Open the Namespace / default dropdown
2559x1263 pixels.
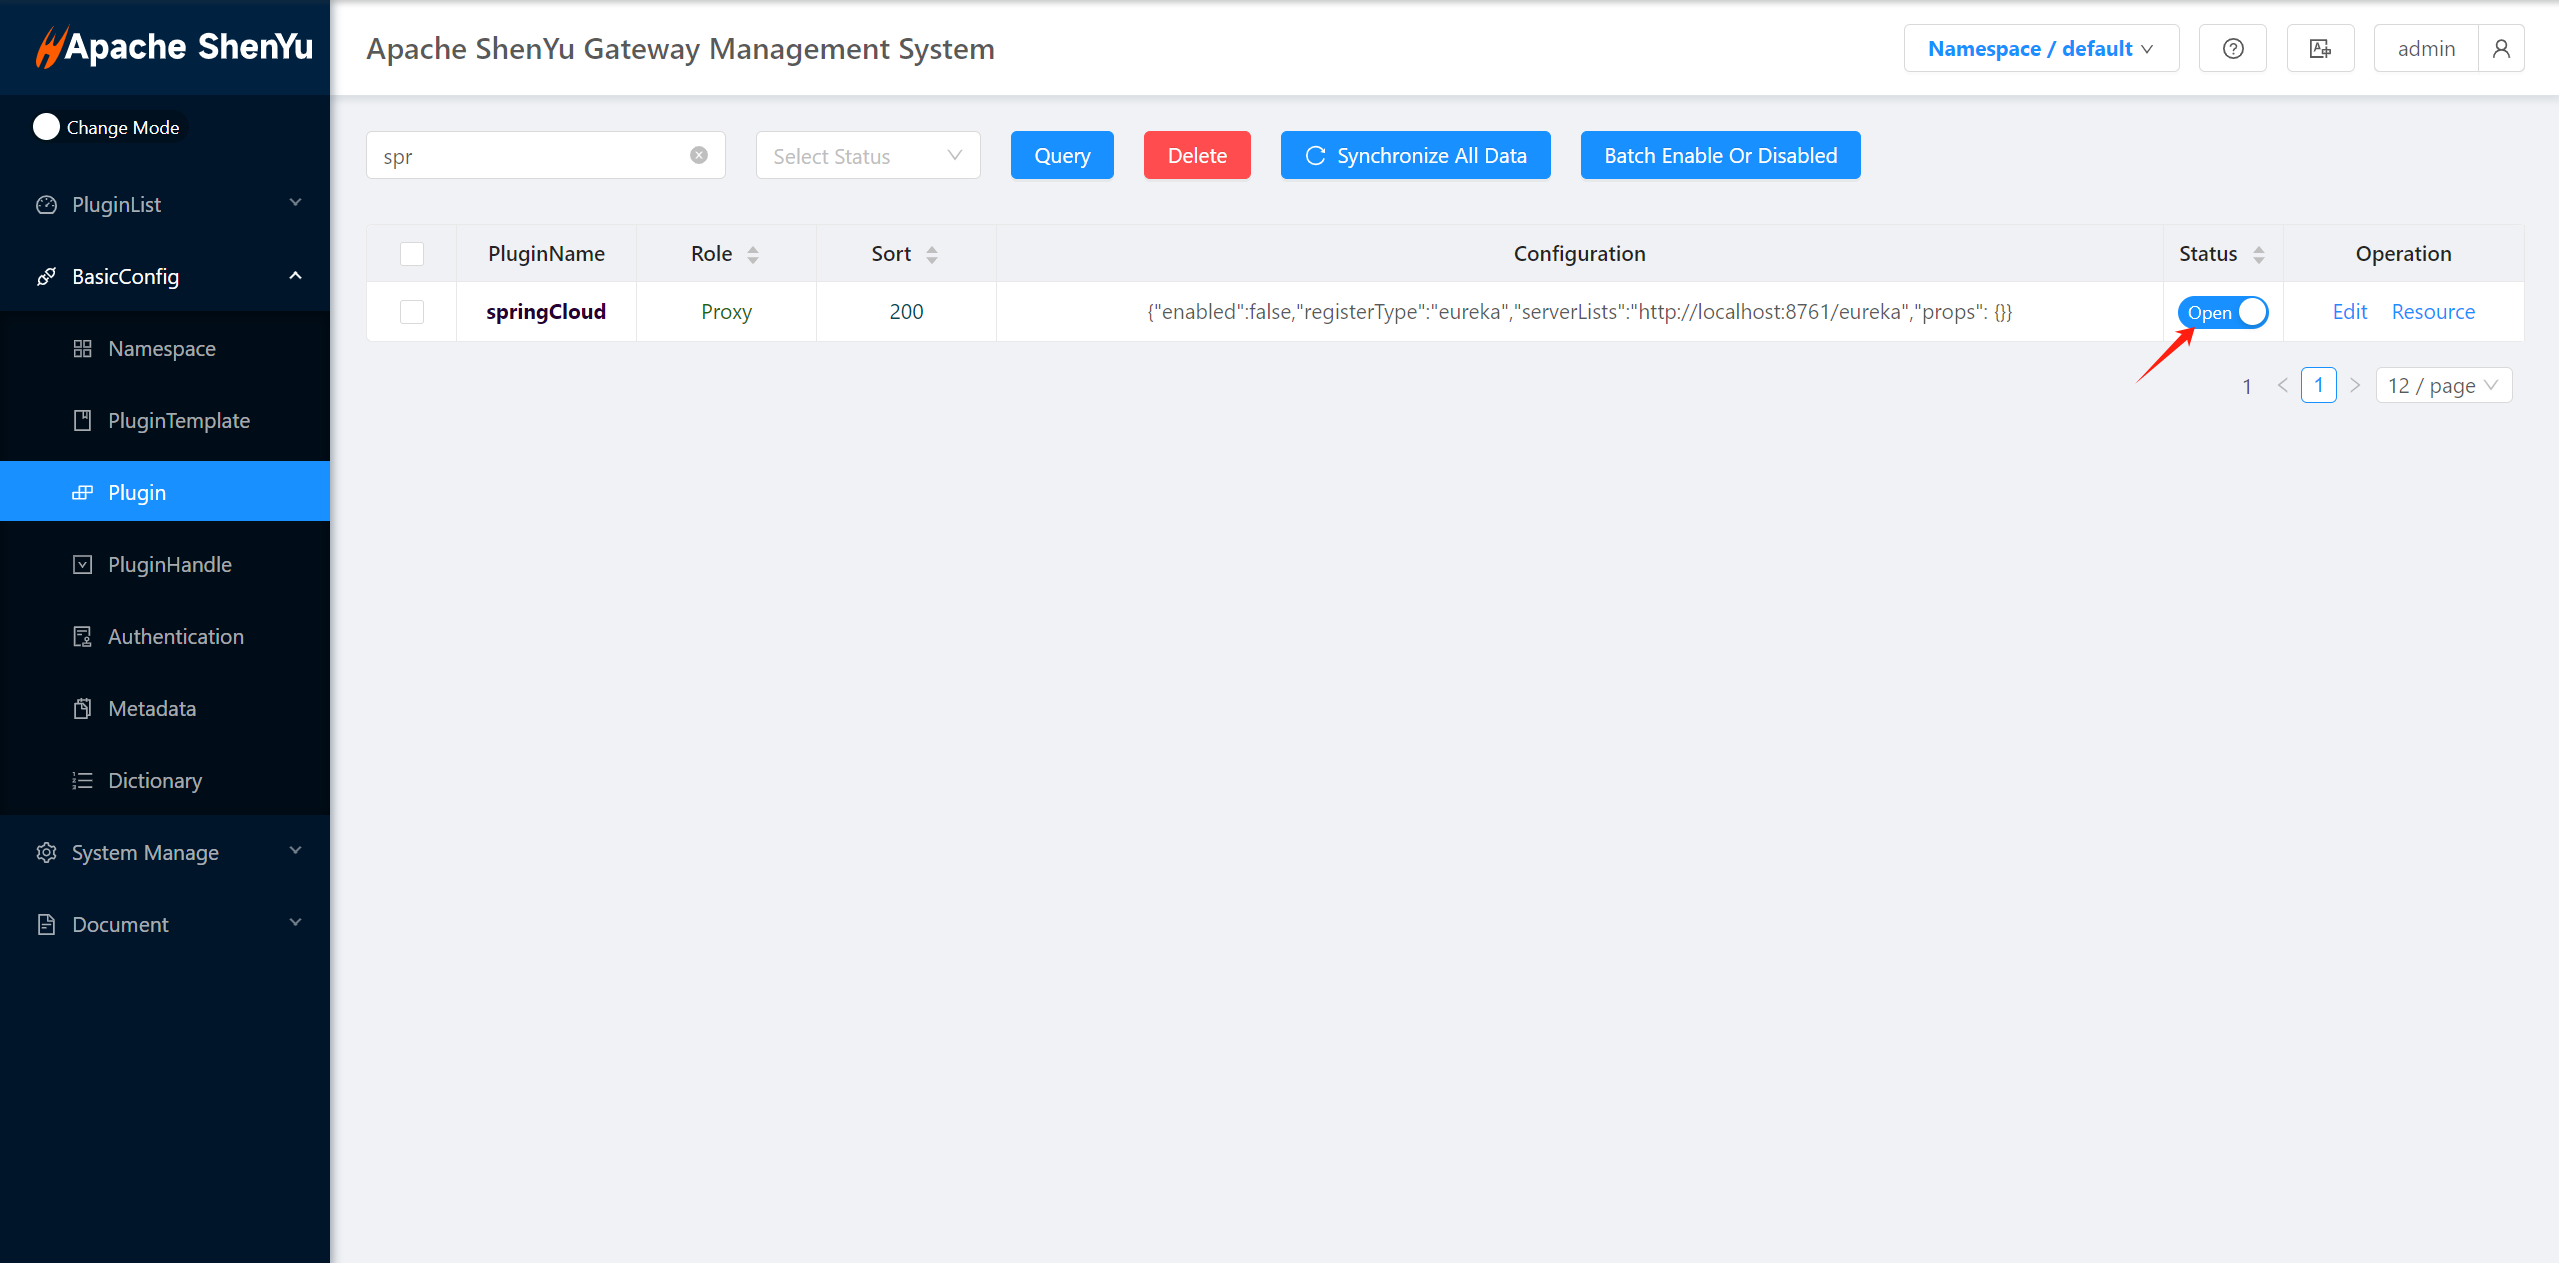[x=2040, y=49]
